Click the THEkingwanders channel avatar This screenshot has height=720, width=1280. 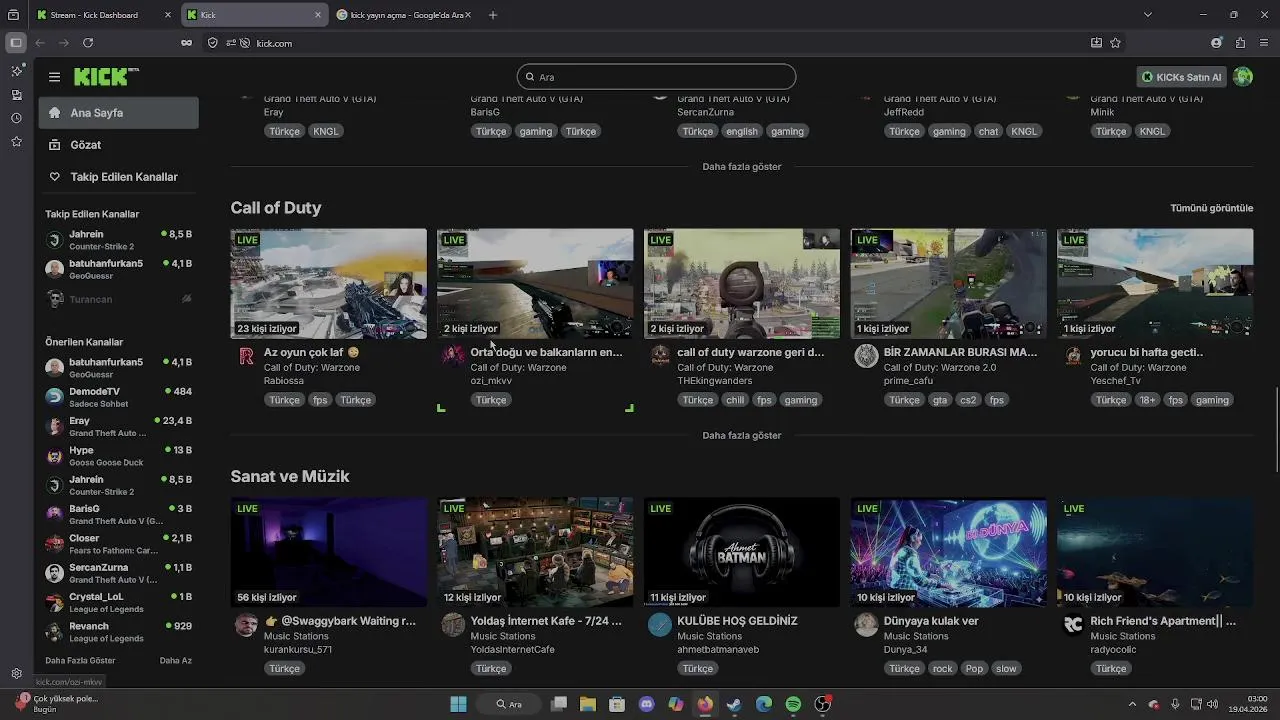coord(660,356)
